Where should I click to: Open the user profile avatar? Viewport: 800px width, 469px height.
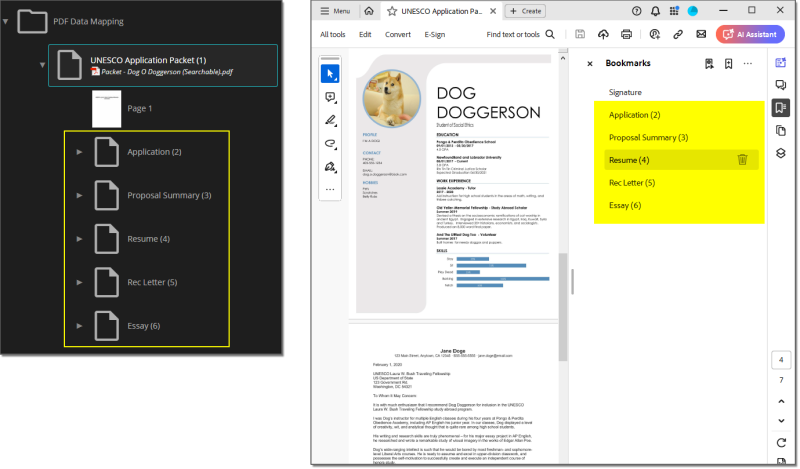(692, 11)
